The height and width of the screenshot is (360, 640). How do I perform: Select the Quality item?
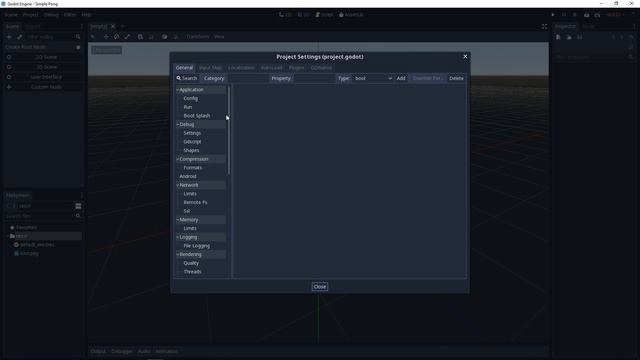(x=191, y=263)
